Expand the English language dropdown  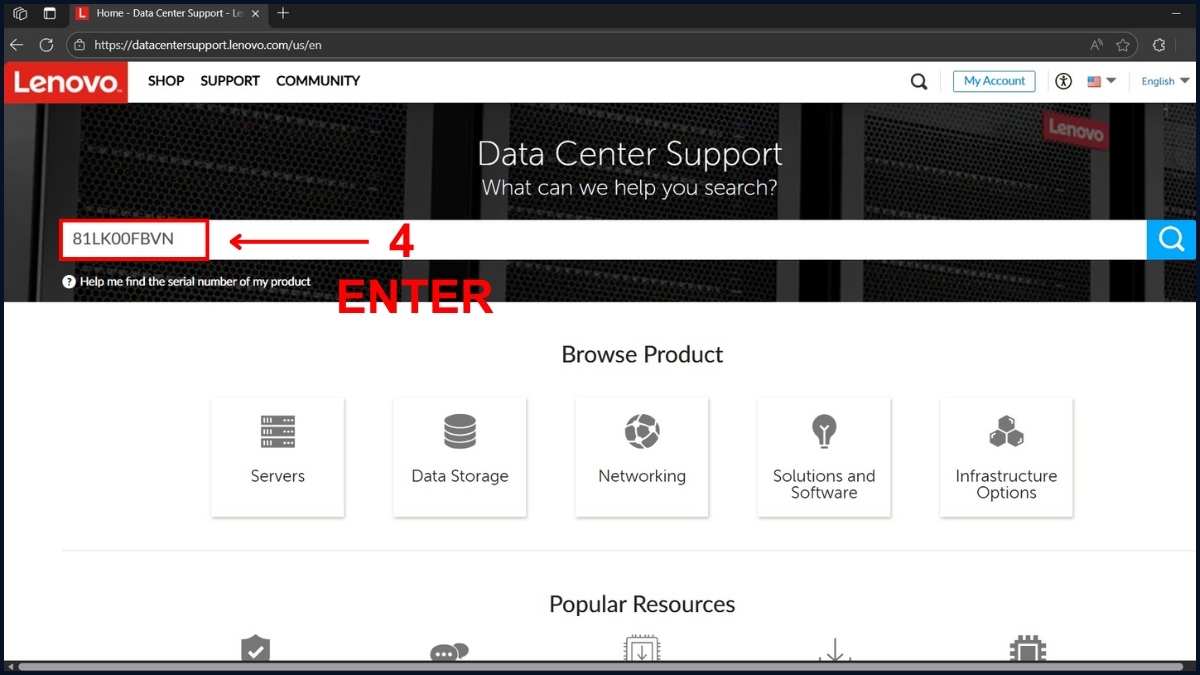click(1165, 82)
